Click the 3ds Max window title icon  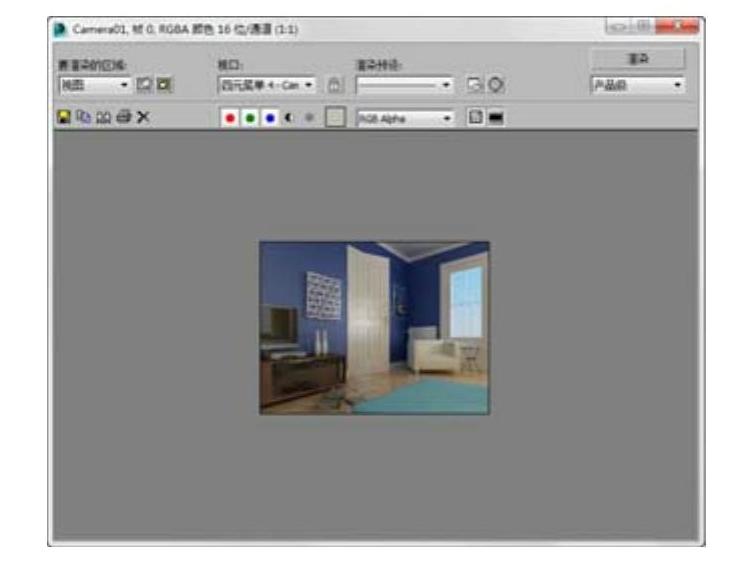60,30
